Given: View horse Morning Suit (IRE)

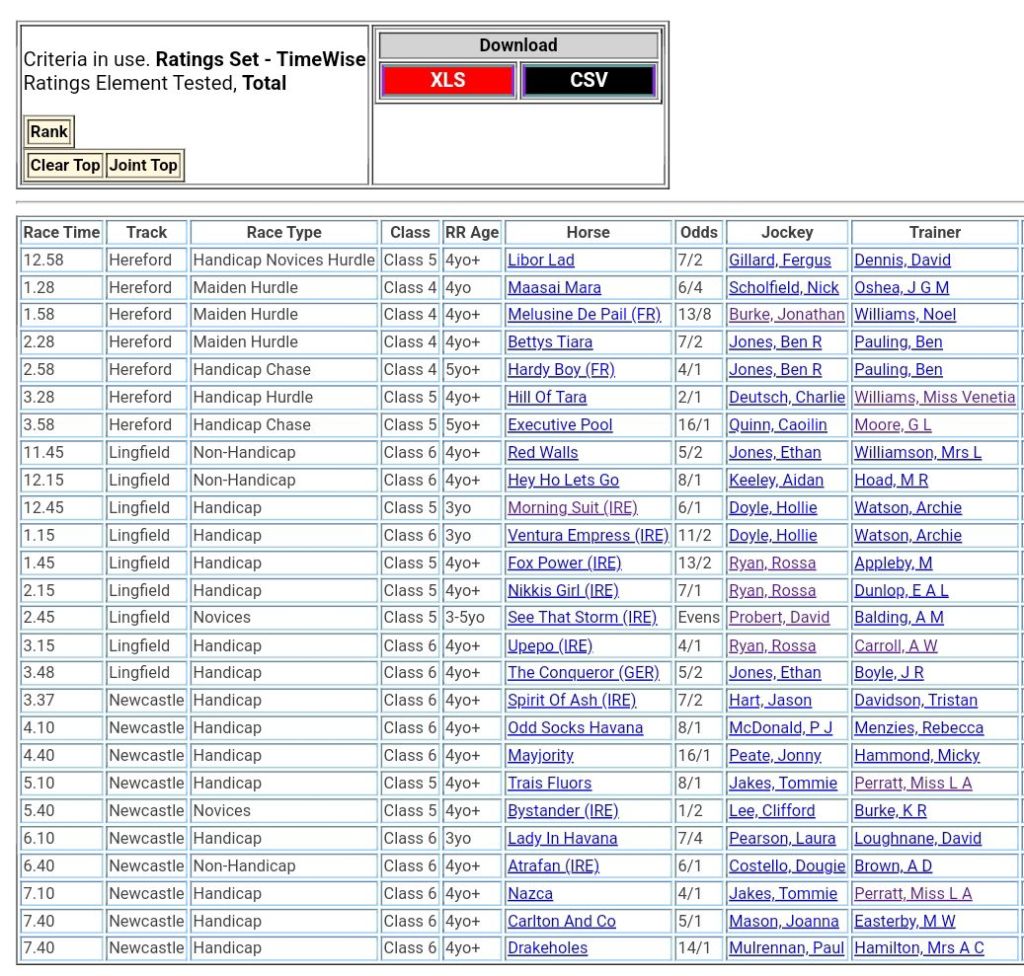Looking at the screenshot, I should point(572,508).
